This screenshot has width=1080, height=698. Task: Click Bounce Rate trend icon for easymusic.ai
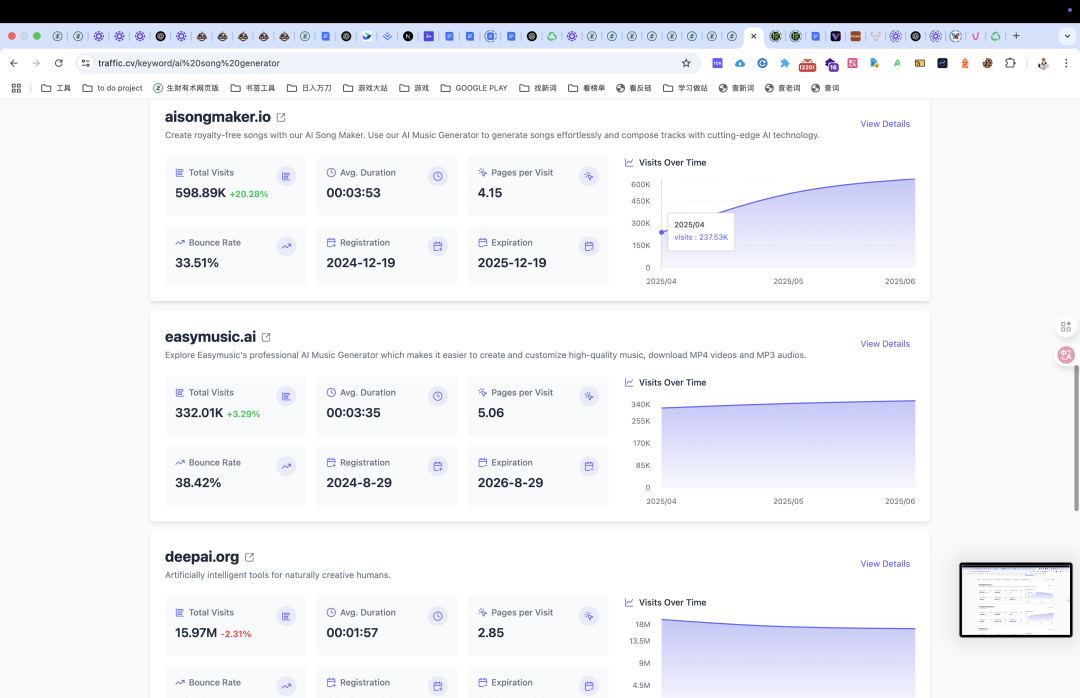(286, 466)
